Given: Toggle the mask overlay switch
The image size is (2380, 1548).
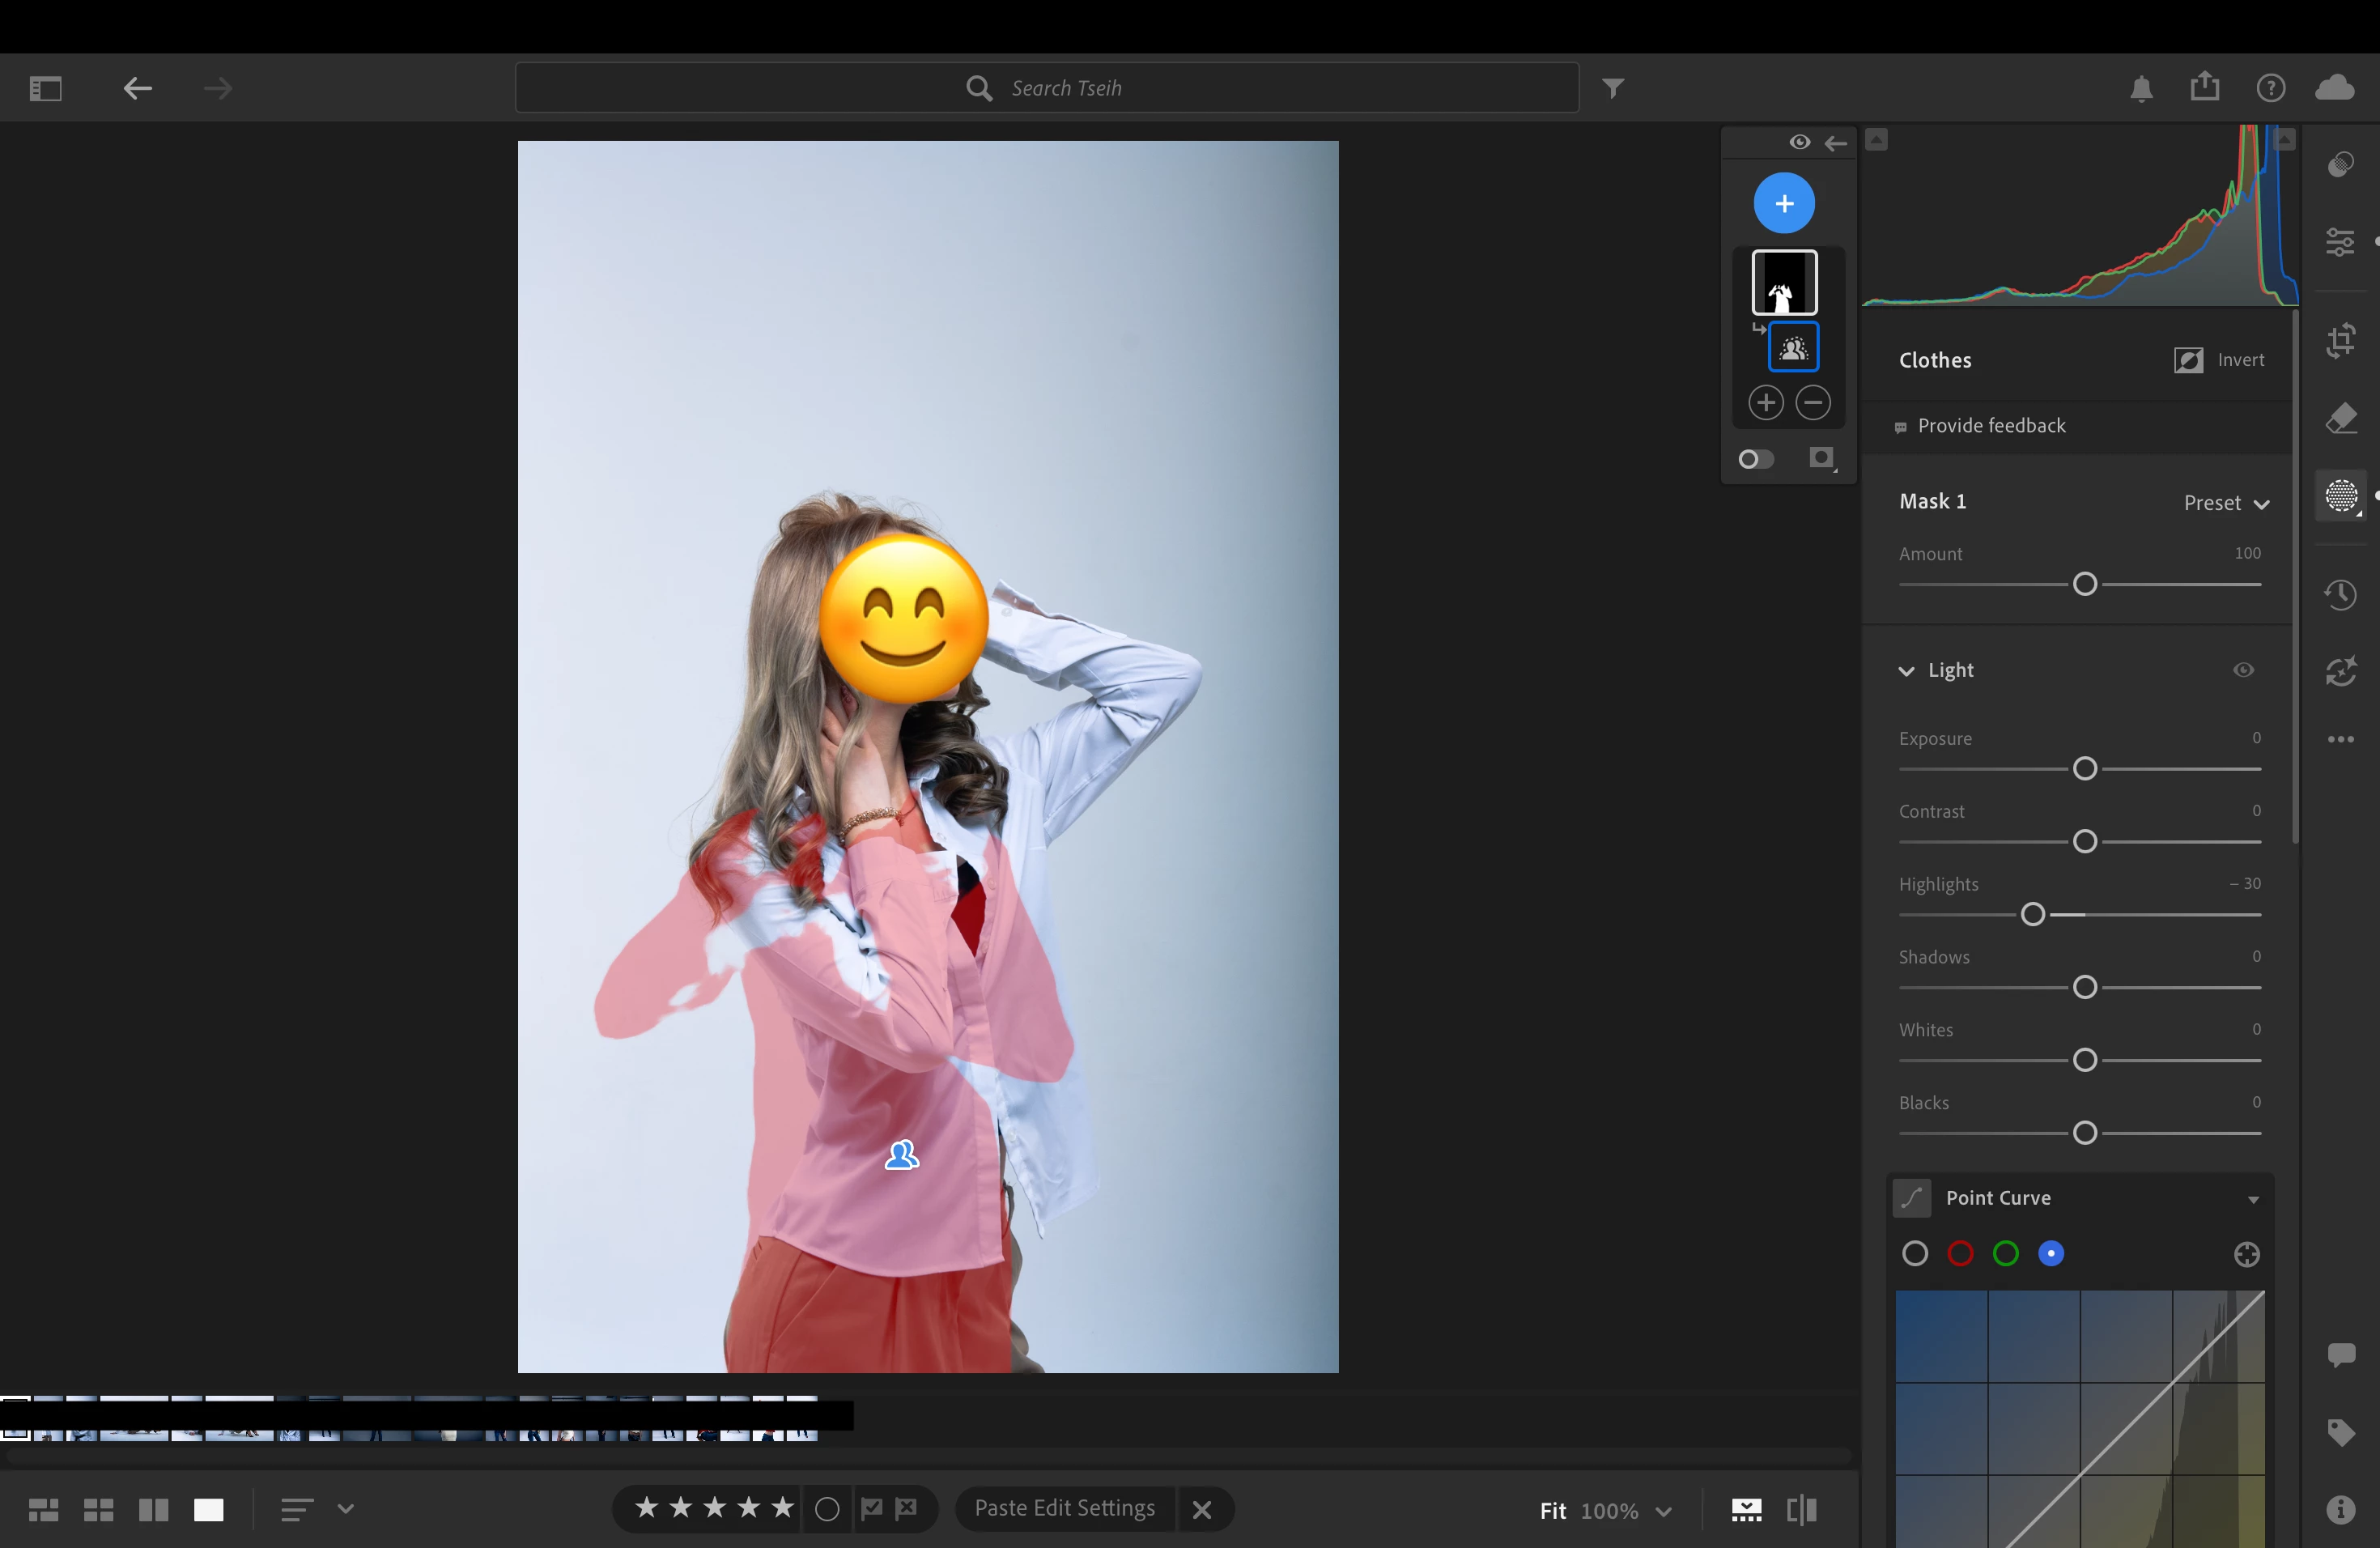Looking at the screenshot, I should coord(1756,459).
